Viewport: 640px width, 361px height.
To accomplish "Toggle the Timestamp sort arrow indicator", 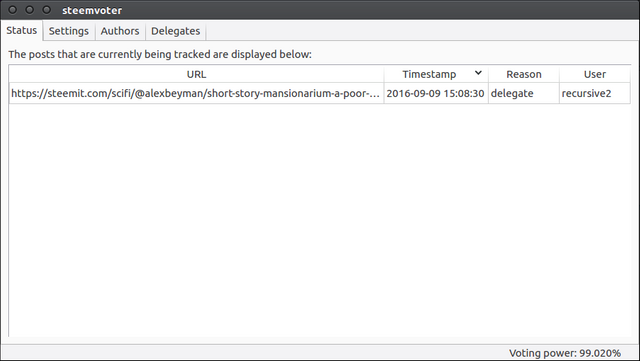I will tap(478, 73).
